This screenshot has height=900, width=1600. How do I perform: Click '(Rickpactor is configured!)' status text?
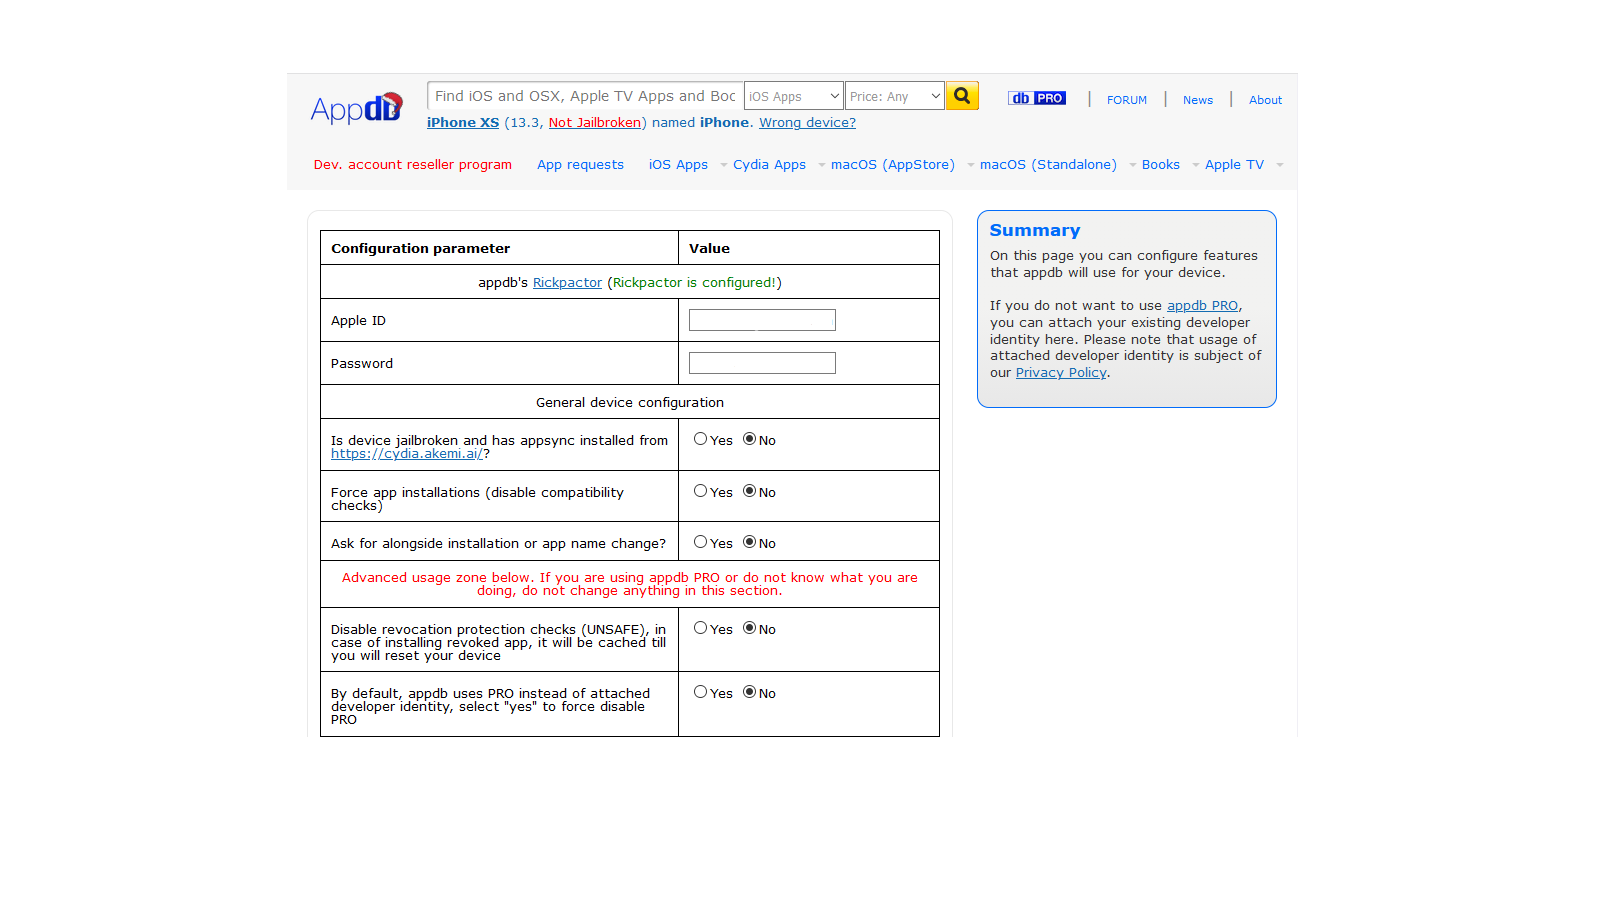click(695, 283)
